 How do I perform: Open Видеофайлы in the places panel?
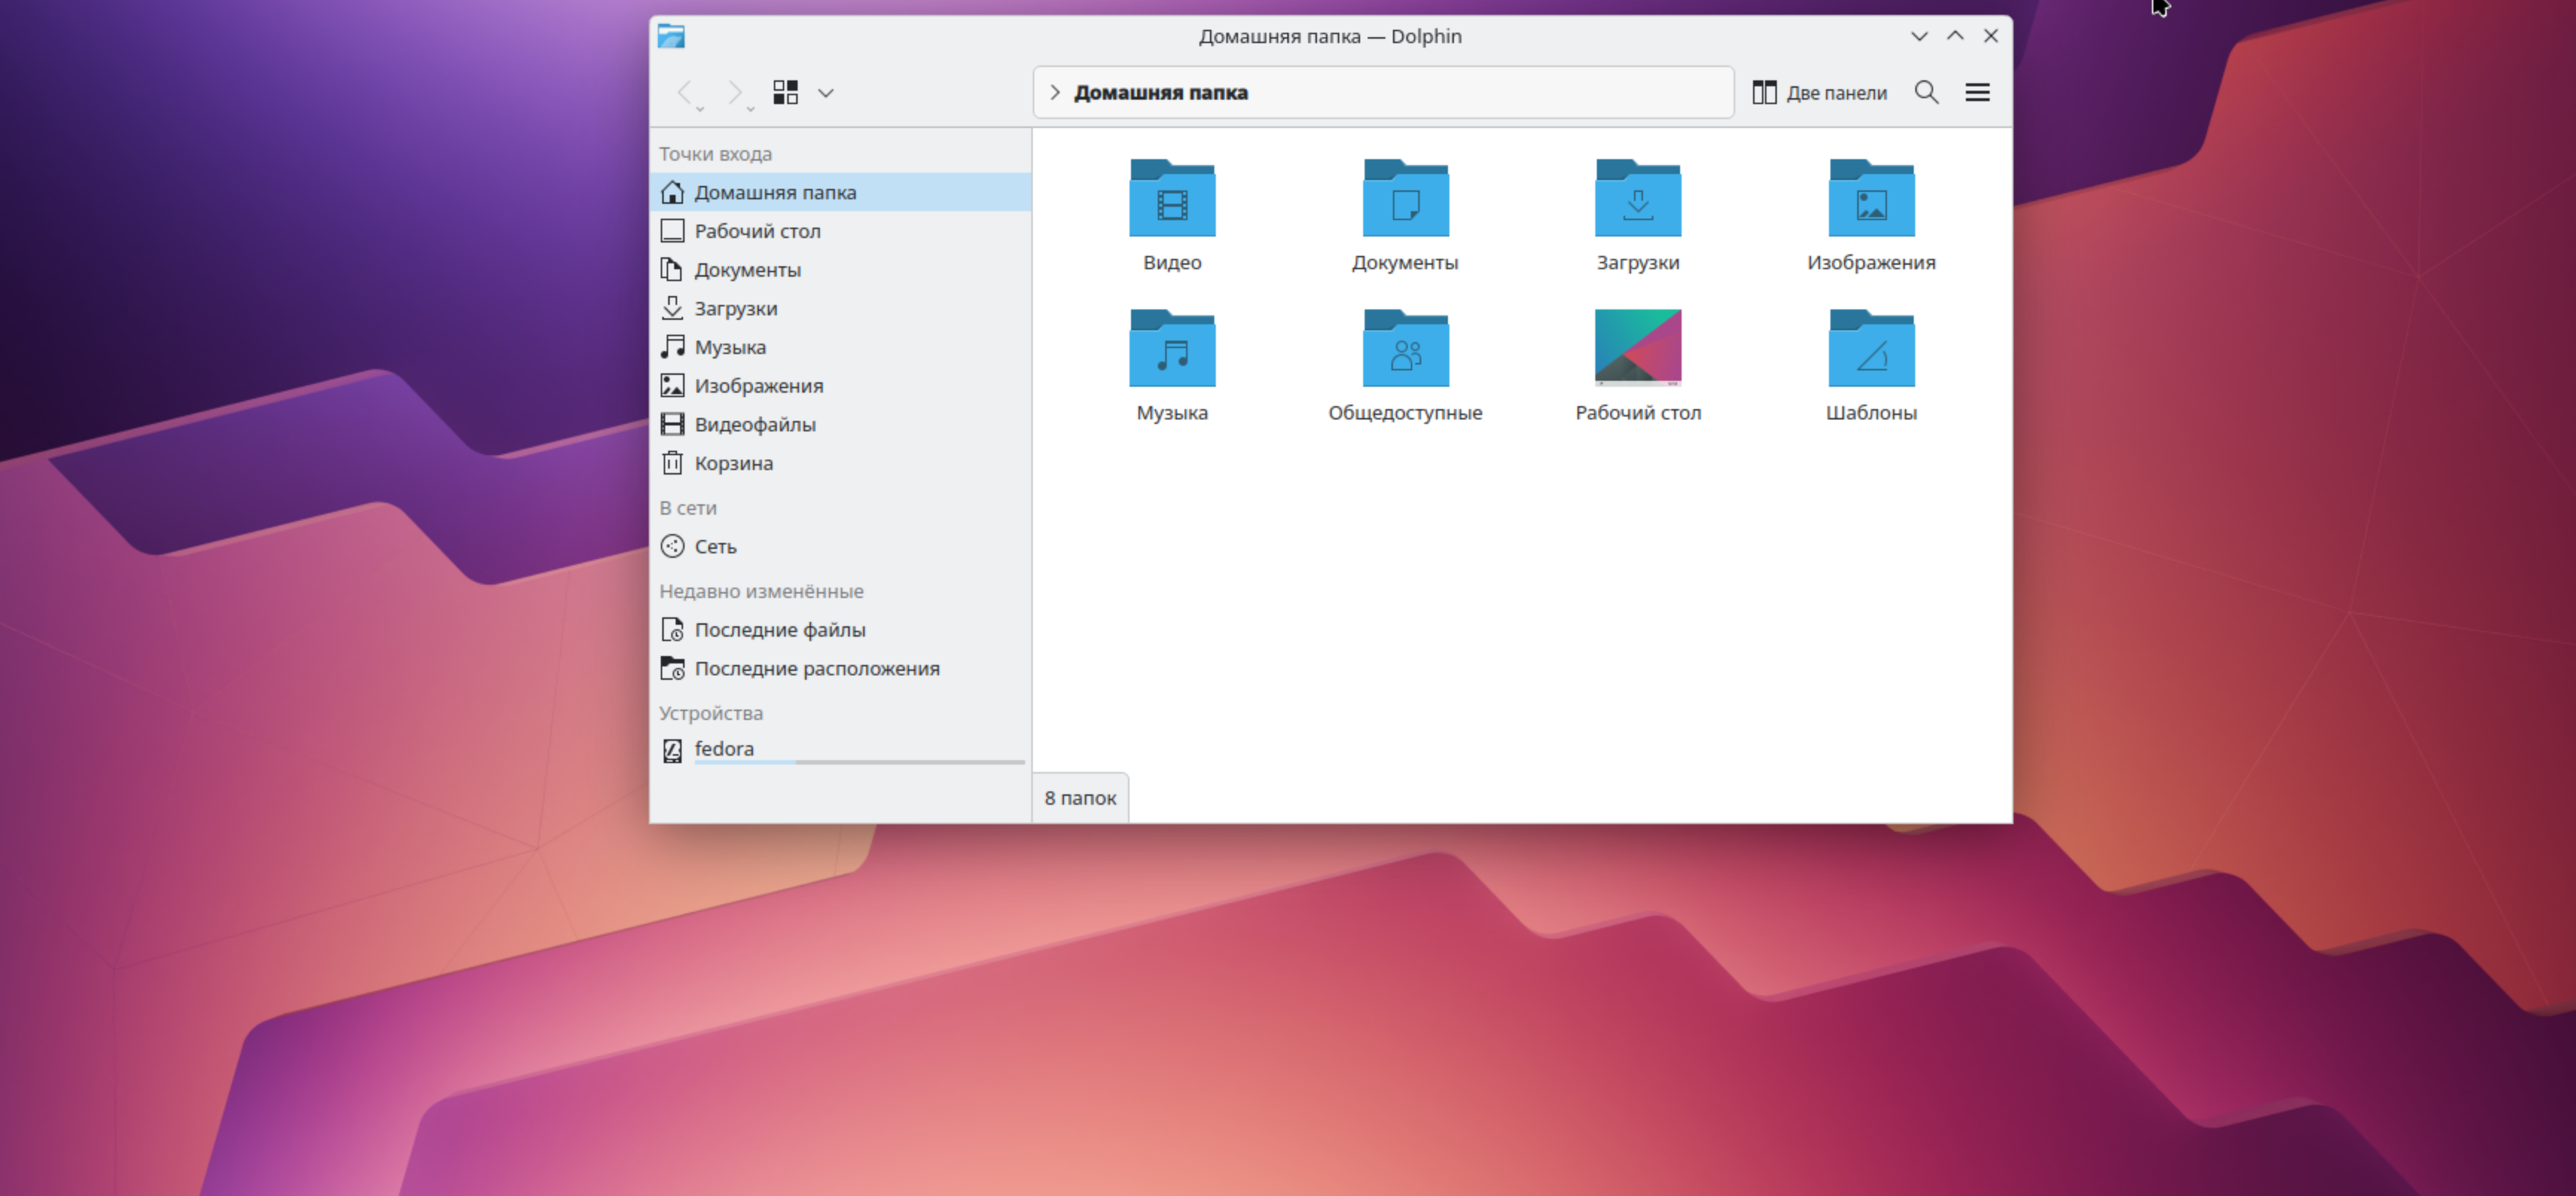click(840, 424)
